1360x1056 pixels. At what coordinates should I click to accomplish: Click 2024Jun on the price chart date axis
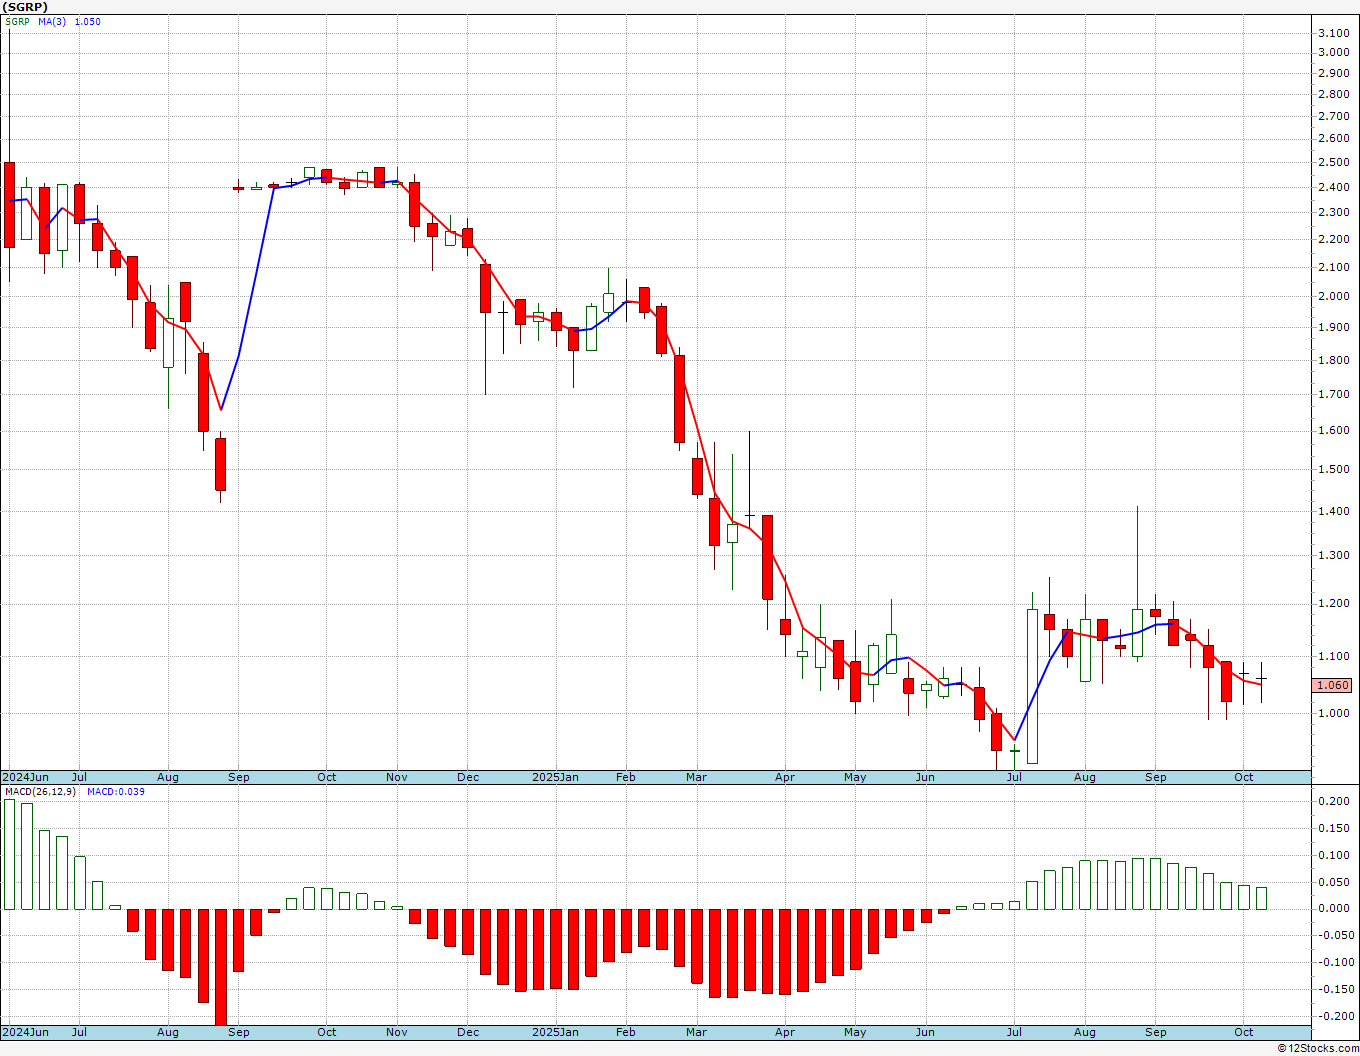26,777
